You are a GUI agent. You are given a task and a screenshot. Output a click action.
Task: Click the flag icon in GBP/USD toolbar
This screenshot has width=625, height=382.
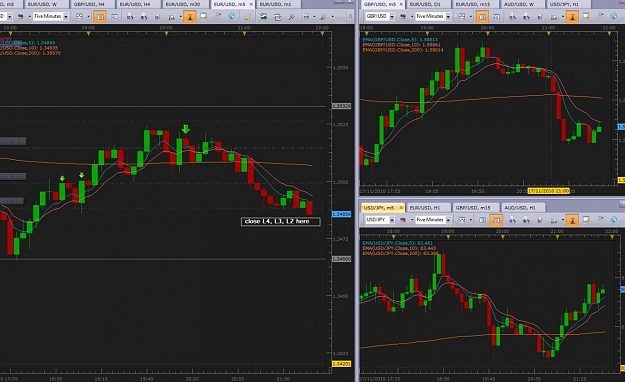coord(403,16)
